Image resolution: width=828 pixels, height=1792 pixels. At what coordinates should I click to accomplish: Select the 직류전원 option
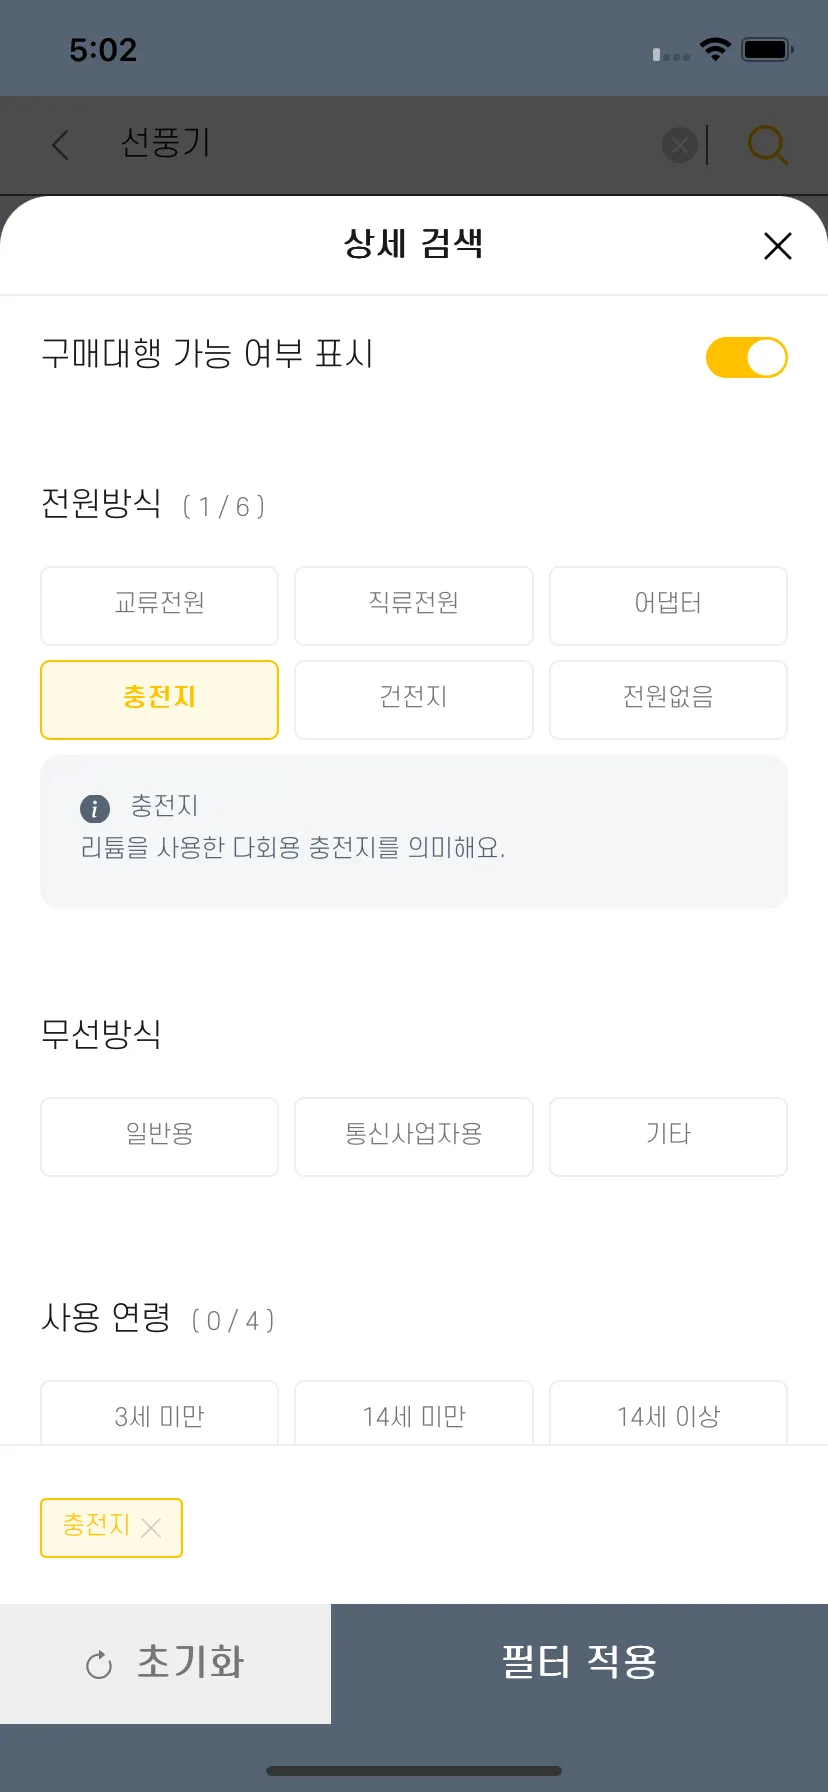(413, 605)
